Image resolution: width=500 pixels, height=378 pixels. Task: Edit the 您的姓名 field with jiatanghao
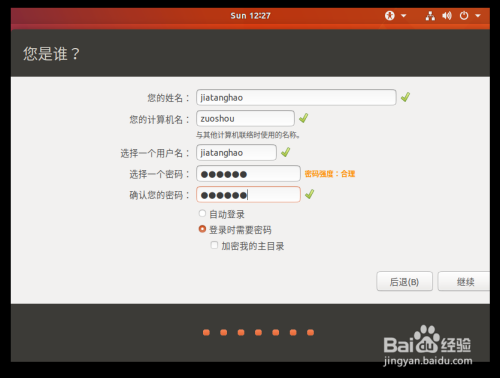[296, 98]
